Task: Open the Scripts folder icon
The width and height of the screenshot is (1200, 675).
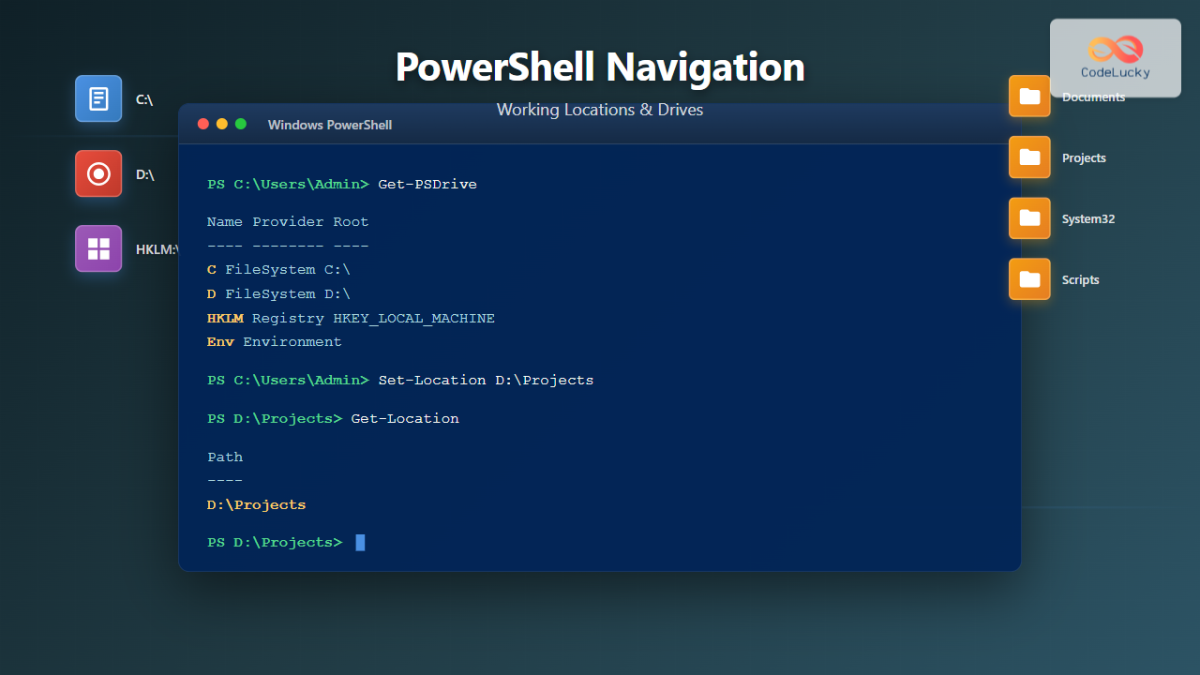Action: pos(1029,279)
